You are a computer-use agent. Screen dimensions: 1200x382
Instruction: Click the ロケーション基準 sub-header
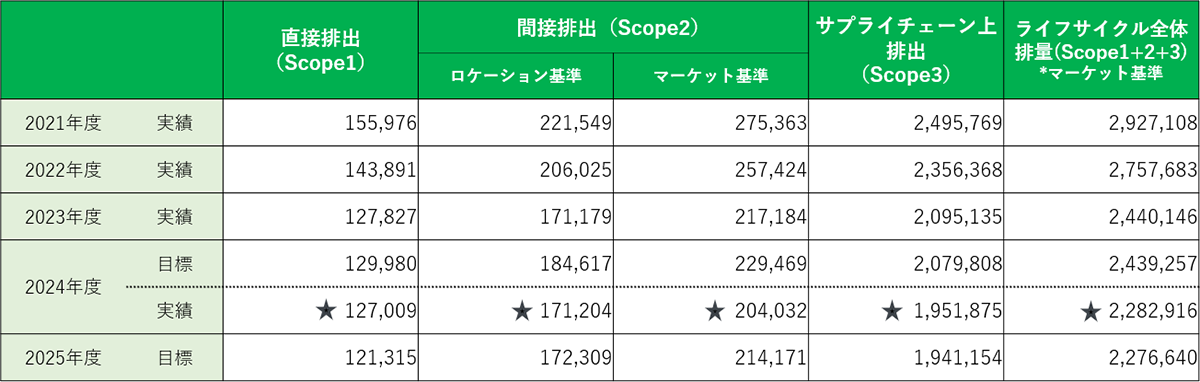[x=516, y=75]
